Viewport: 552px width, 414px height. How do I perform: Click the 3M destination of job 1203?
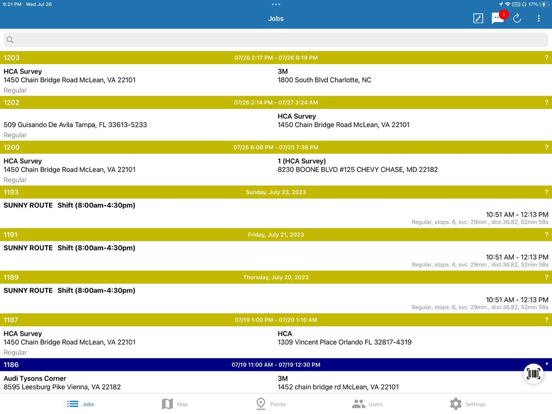pyautogui.click(x=283, y=71)
